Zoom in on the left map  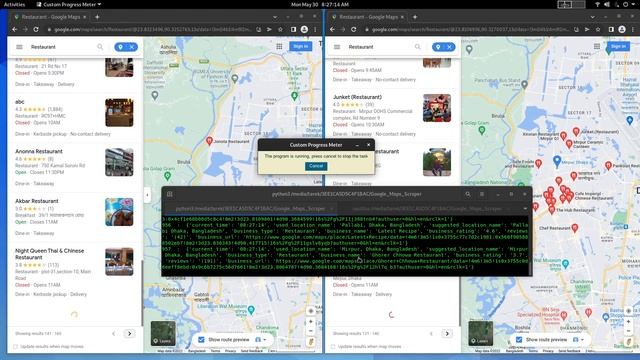[x=311, y=322]
